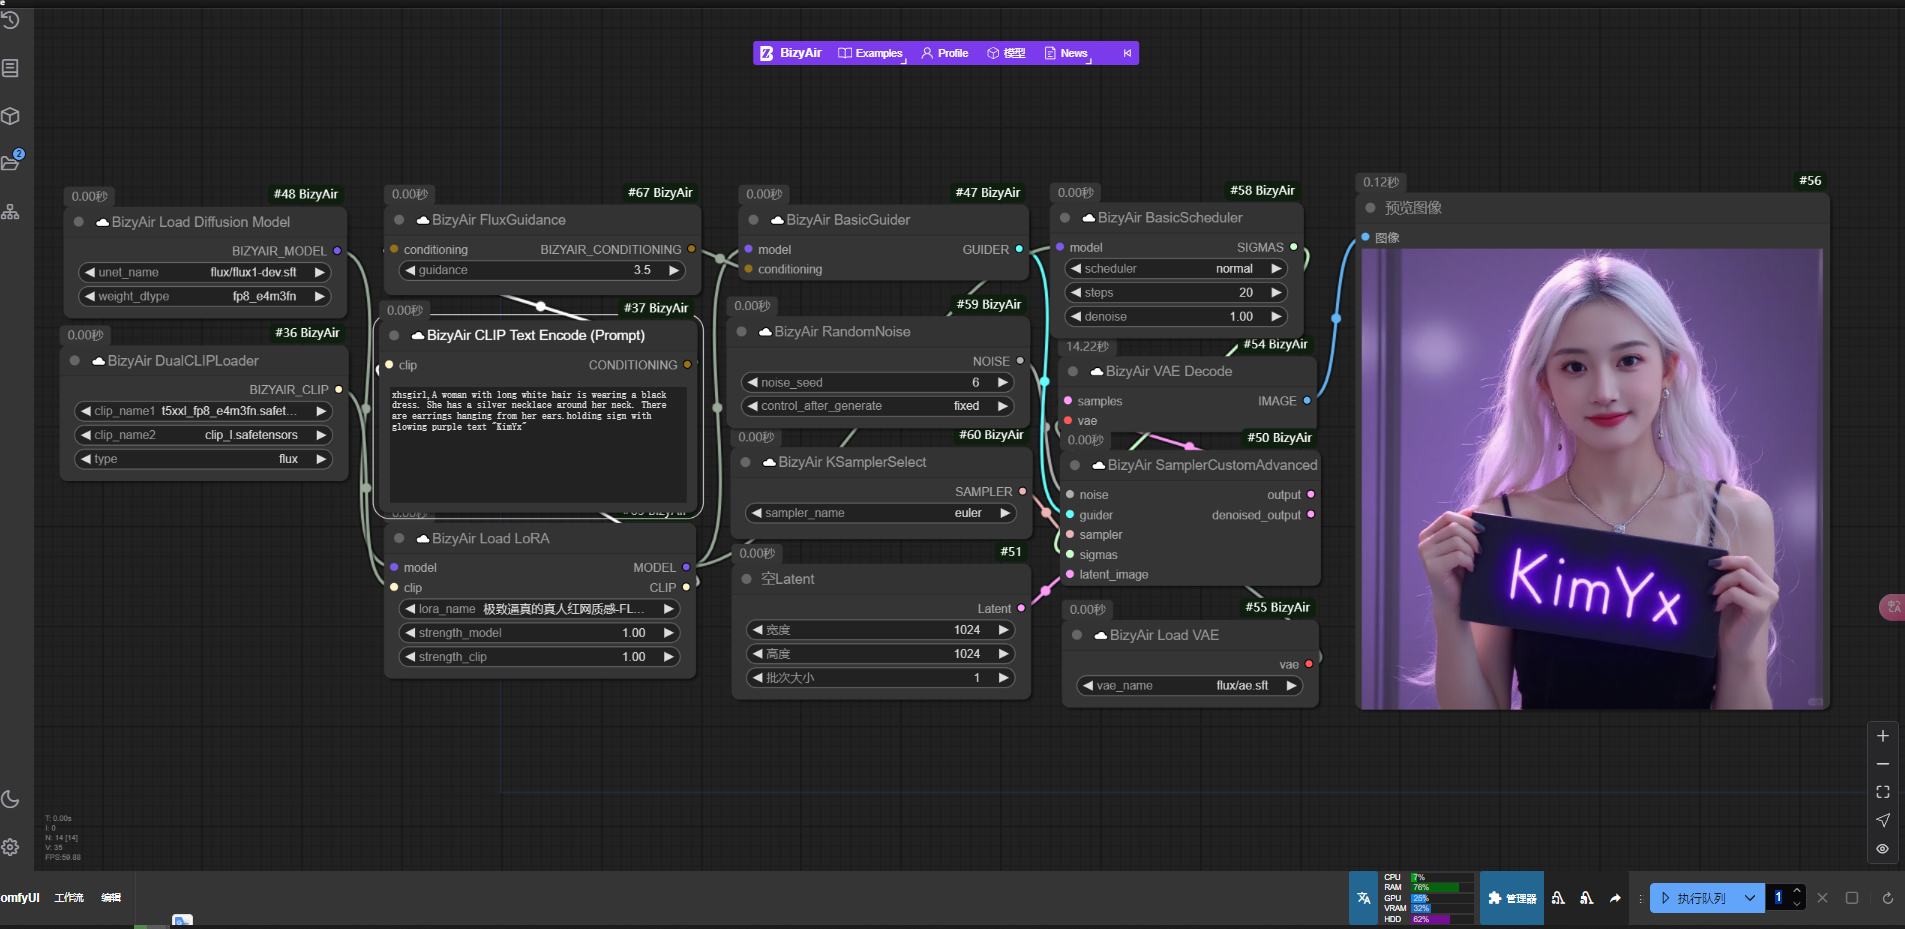Adjust the guidance 3.5 slider field
This screenshot has width=1905, height=929.
click(x=543, y=271)
